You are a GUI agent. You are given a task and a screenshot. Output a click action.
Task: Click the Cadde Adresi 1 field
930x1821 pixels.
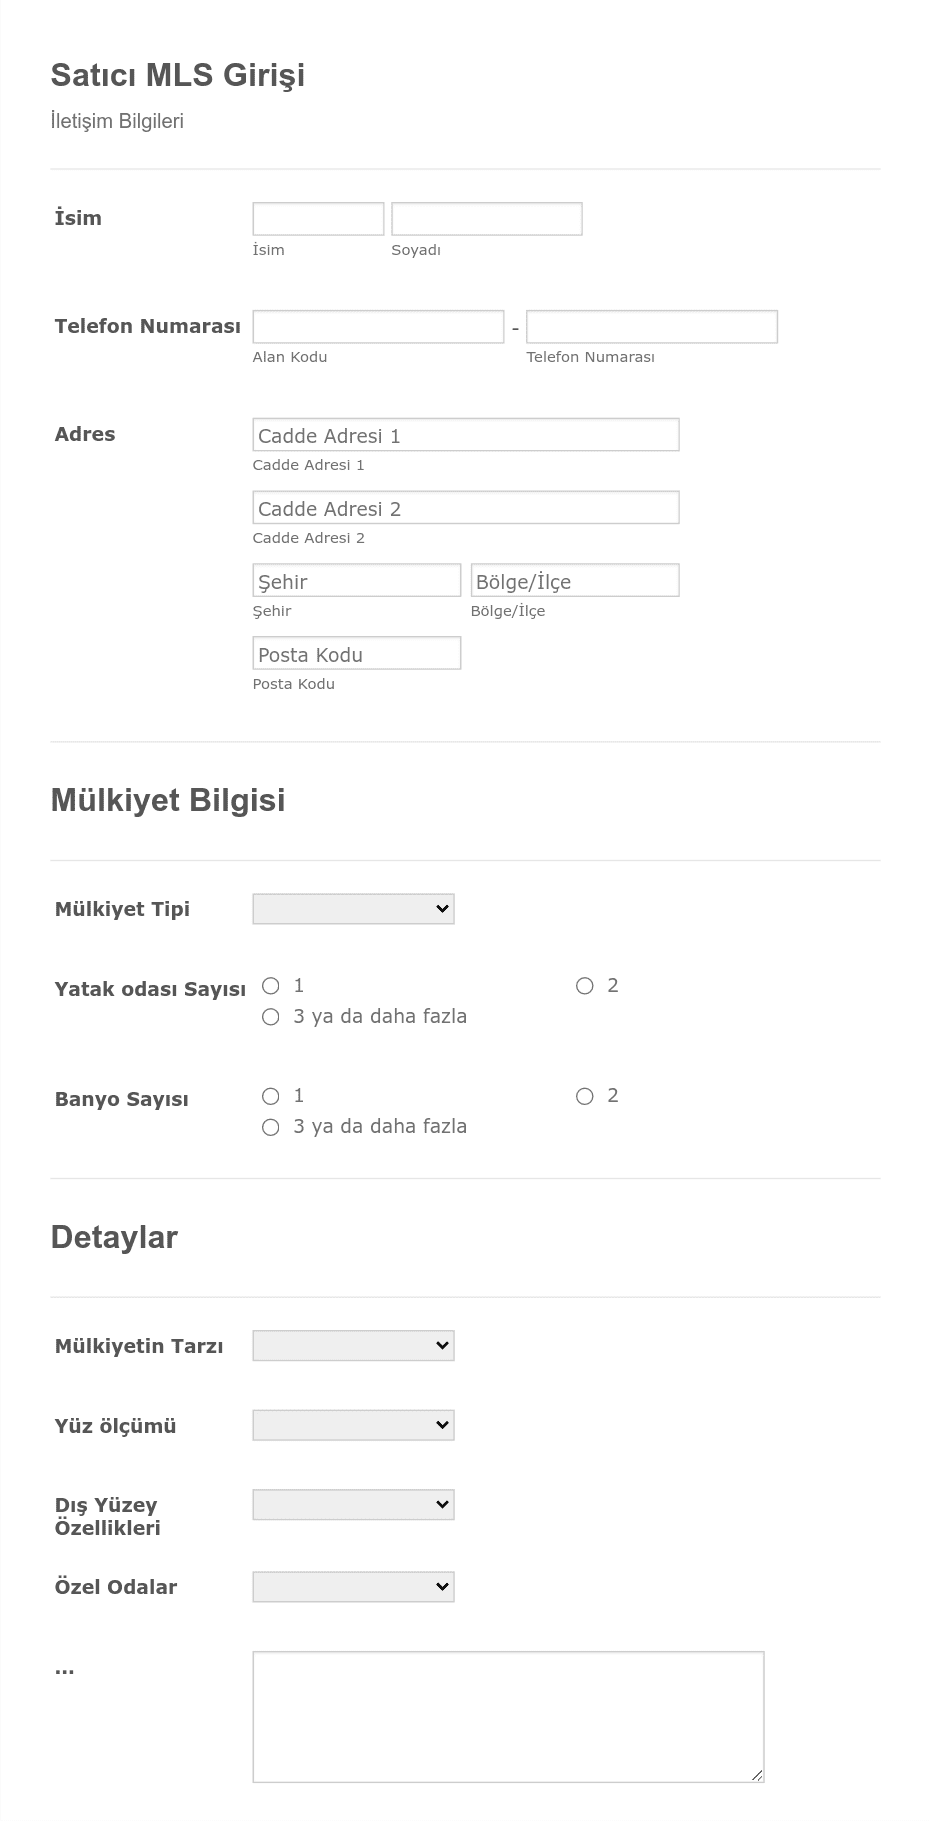tap(466, 435)
